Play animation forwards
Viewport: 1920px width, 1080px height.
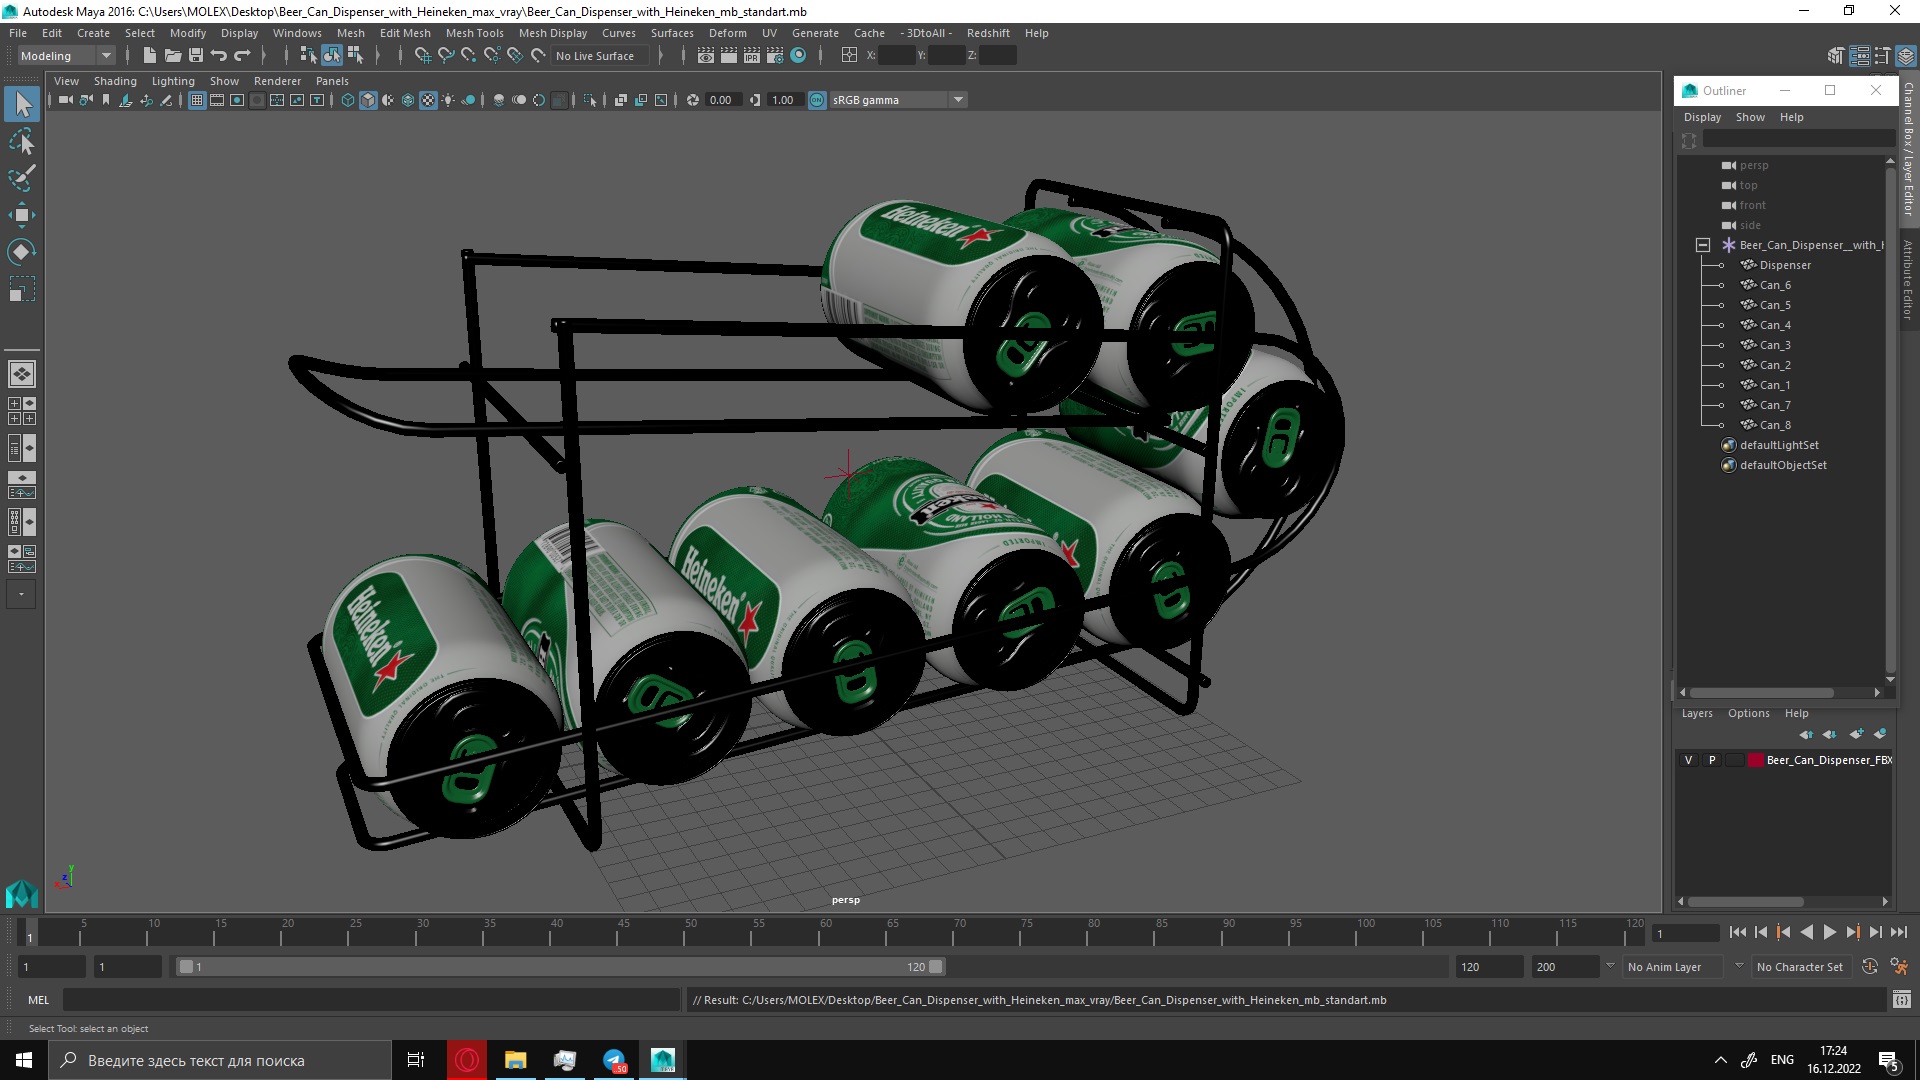point(1829,932)
